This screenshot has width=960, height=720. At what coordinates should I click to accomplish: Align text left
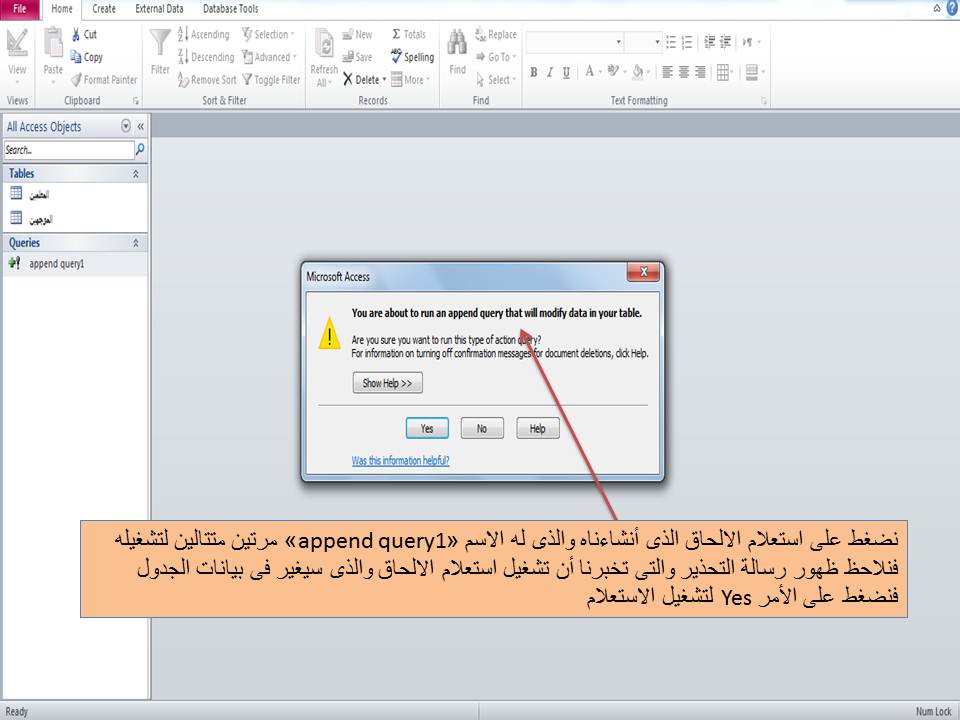tap(667, 72)
